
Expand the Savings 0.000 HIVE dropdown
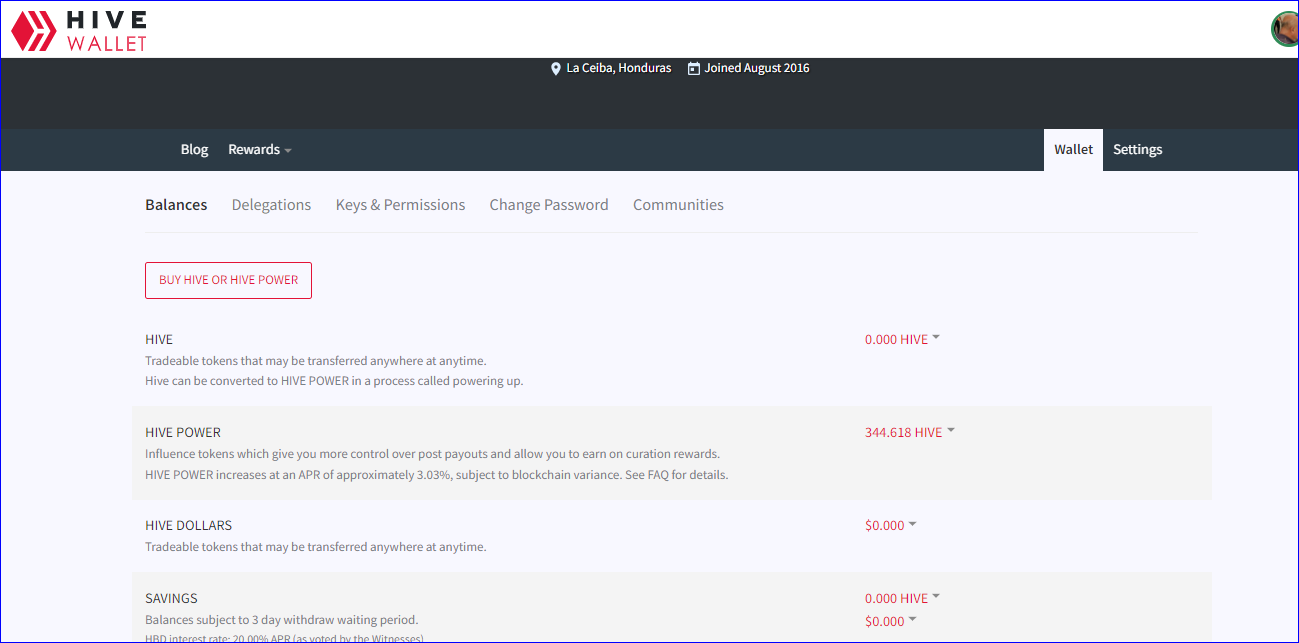pyautogui.click(x=902, y=598)
